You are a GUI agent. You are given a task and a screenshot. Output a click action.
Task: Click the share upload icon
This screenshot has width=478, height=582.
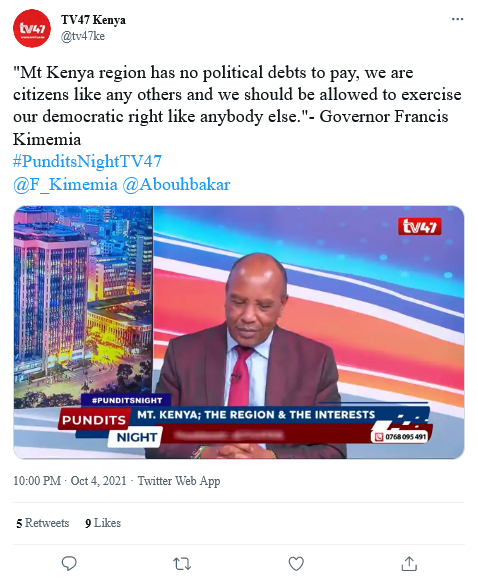(409, 563)
